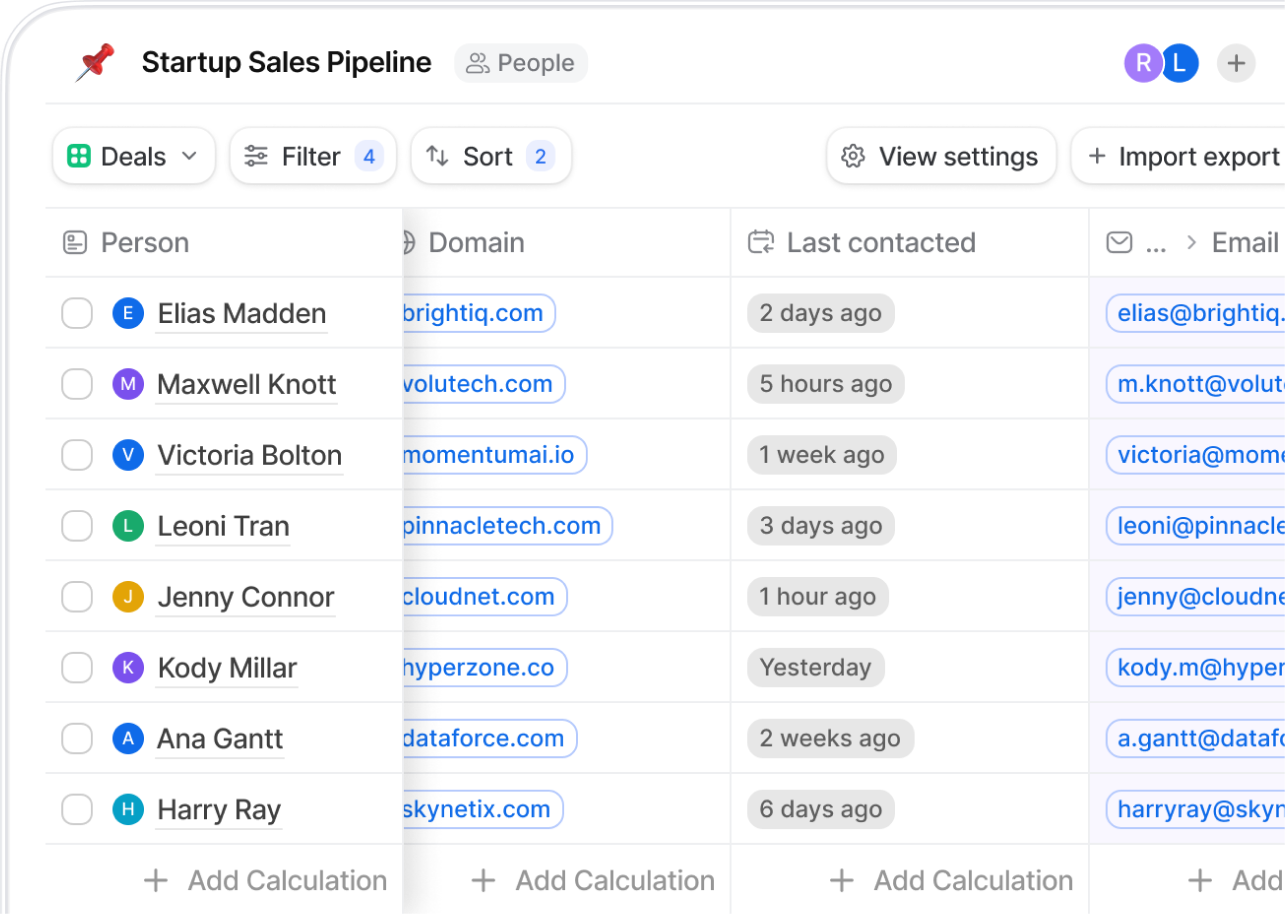Click the People tag beside title

tap(521, 64)
